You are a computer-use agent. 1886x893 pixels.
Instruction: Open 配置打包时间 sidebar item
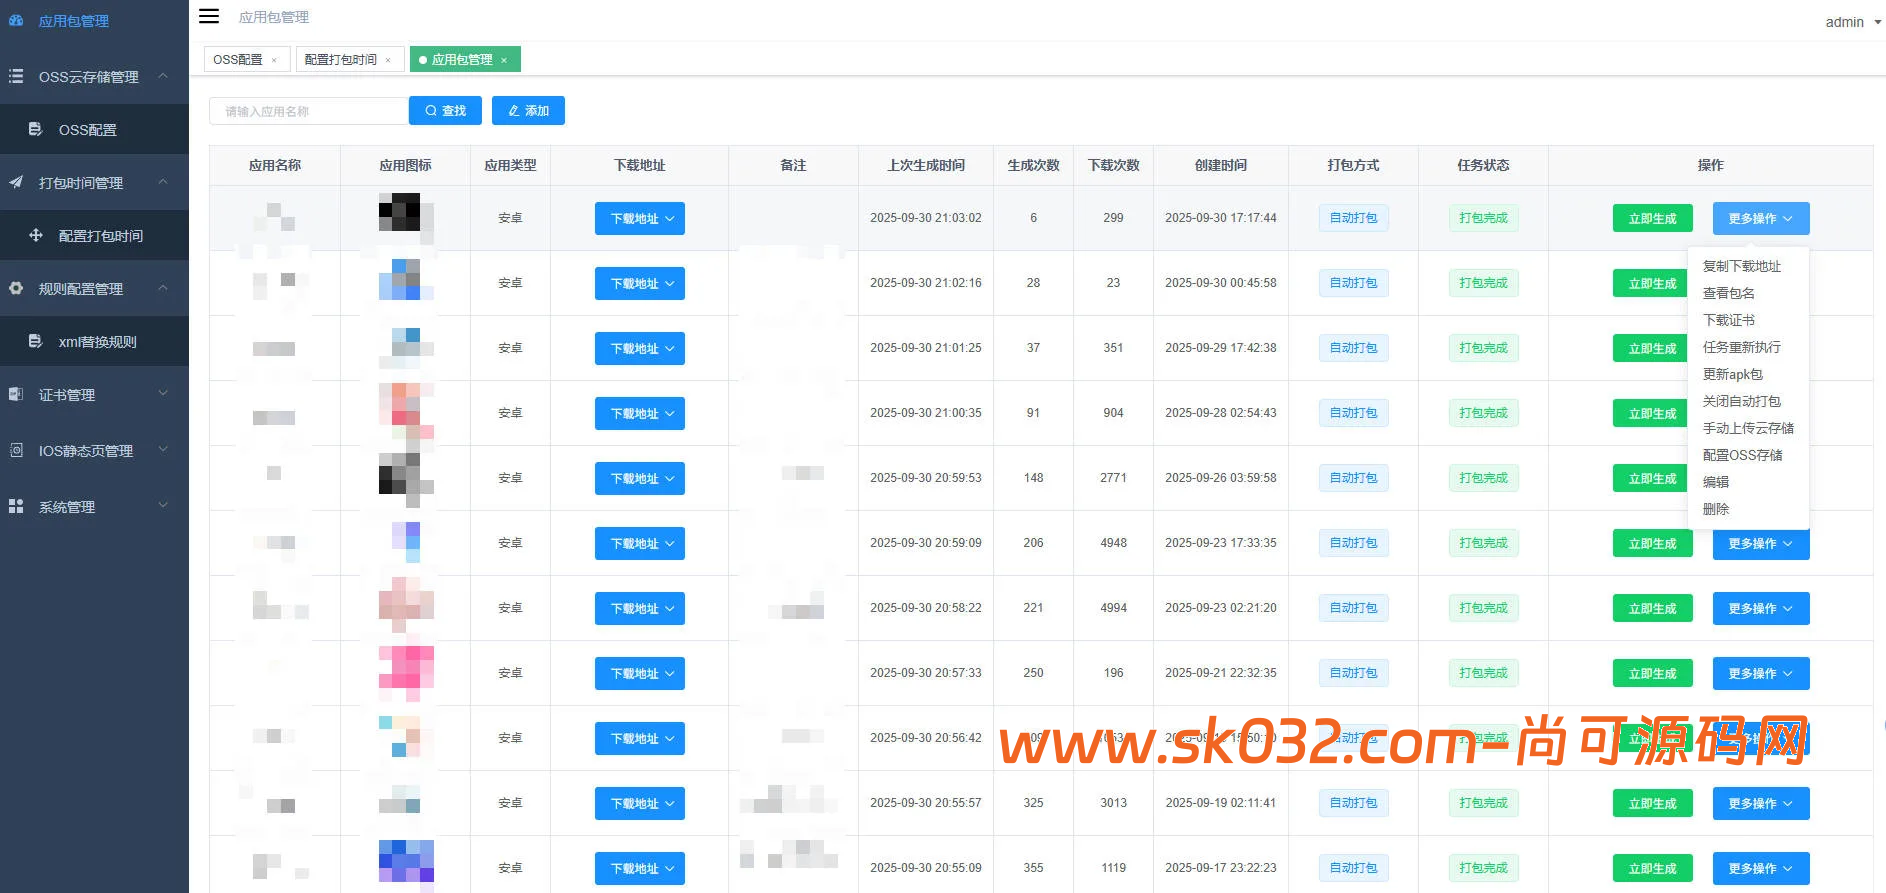[94, 236]
